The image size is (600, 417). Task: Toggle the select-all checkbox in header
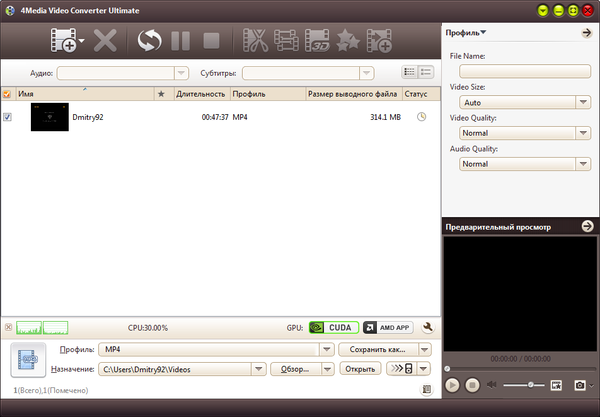point(7,94)
